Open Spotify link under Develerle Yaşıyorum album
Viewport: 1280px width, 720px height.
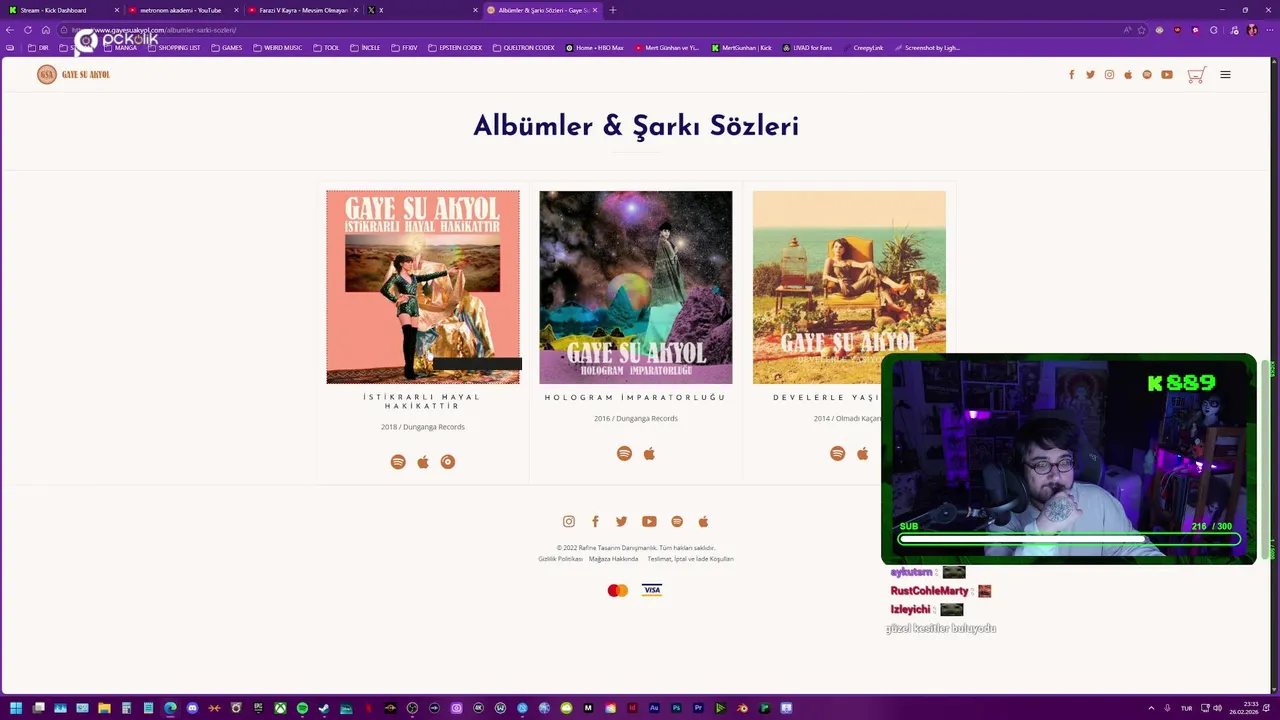[837, 454]
